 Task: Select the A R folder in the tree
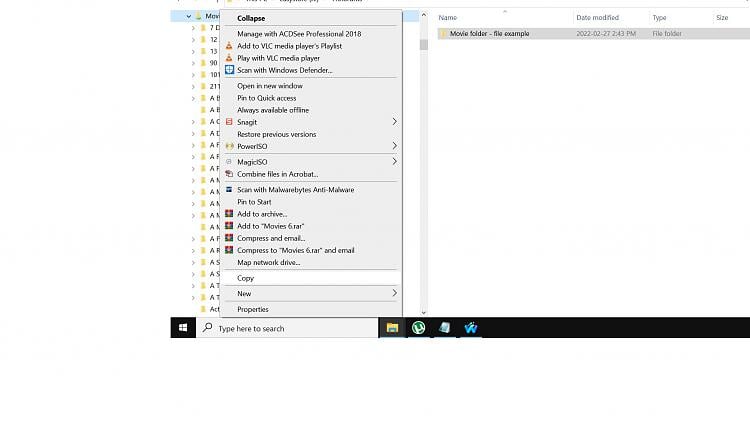point(214,250)
